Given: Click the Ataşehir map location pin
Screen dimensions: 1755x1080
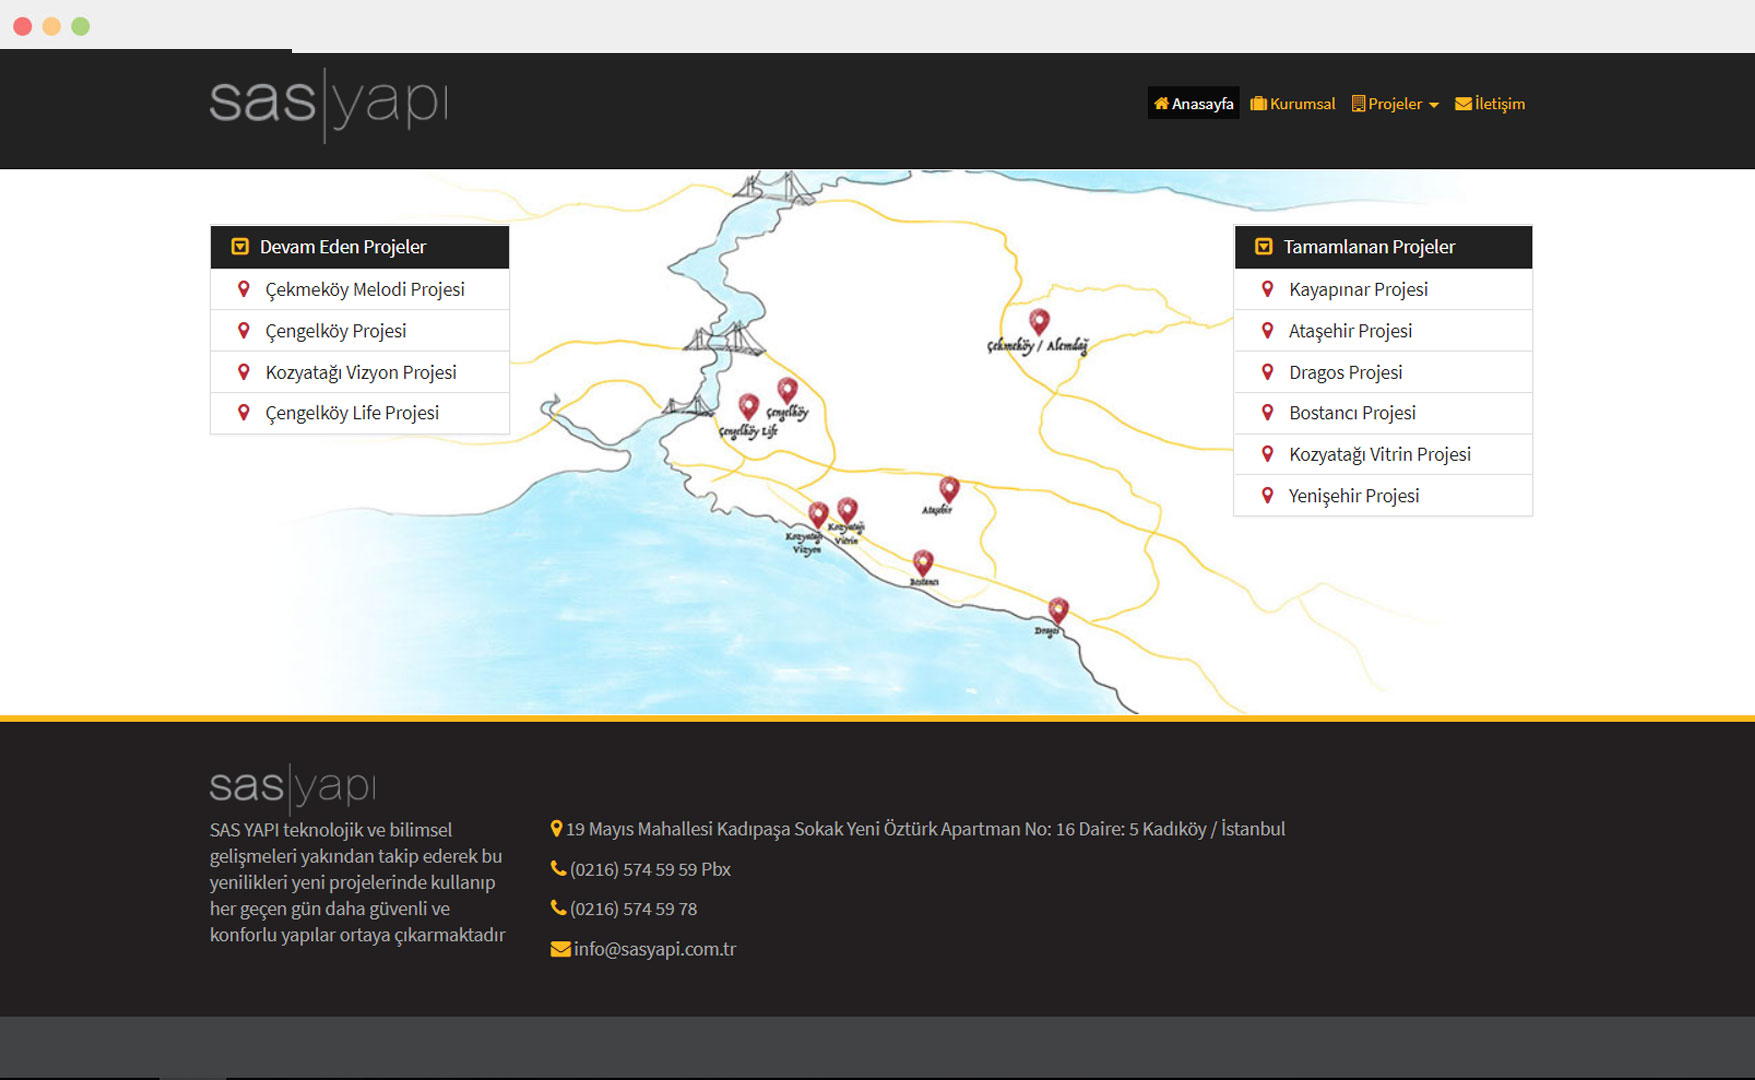Looking at the screenshot, I should click(x=949, y=489).
